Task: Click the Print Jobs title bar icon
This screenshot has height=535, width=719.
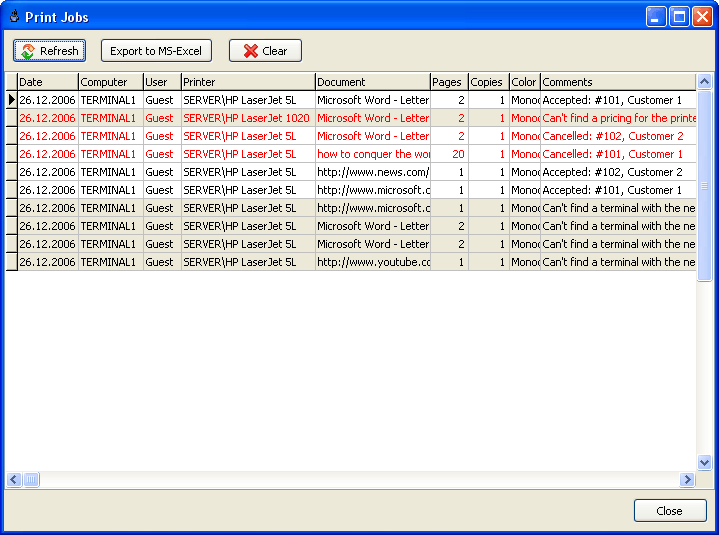Action: pyautogui.click(x=14, y=16)
